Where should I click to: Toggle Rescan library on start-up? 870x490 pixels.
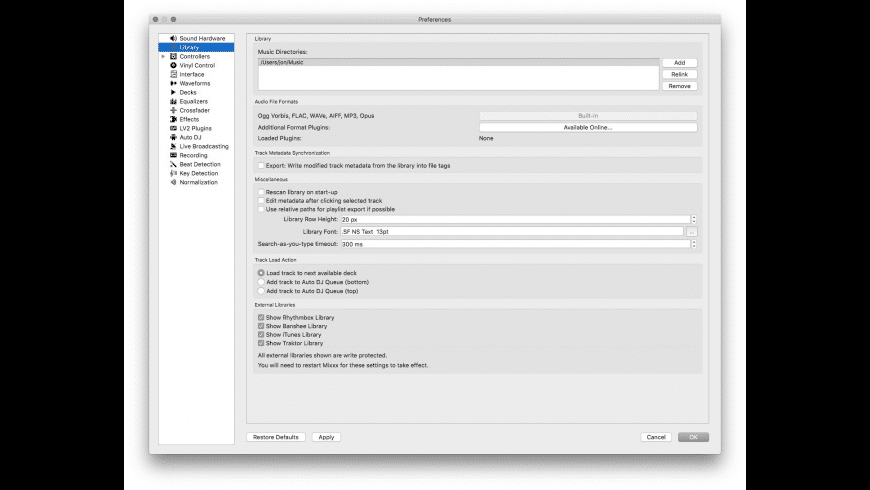[261, 192]
